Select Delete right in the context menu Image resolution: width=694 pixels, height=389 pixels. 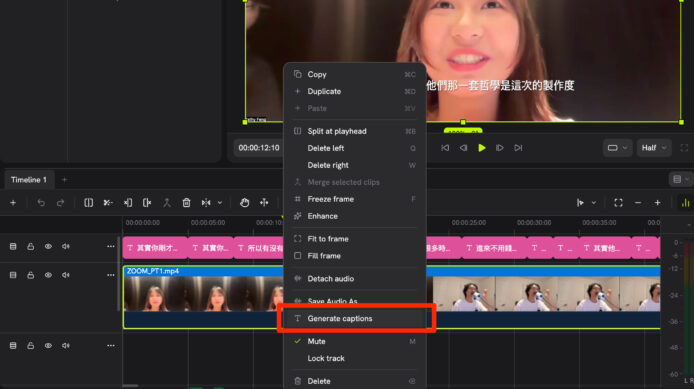(355, 165)
